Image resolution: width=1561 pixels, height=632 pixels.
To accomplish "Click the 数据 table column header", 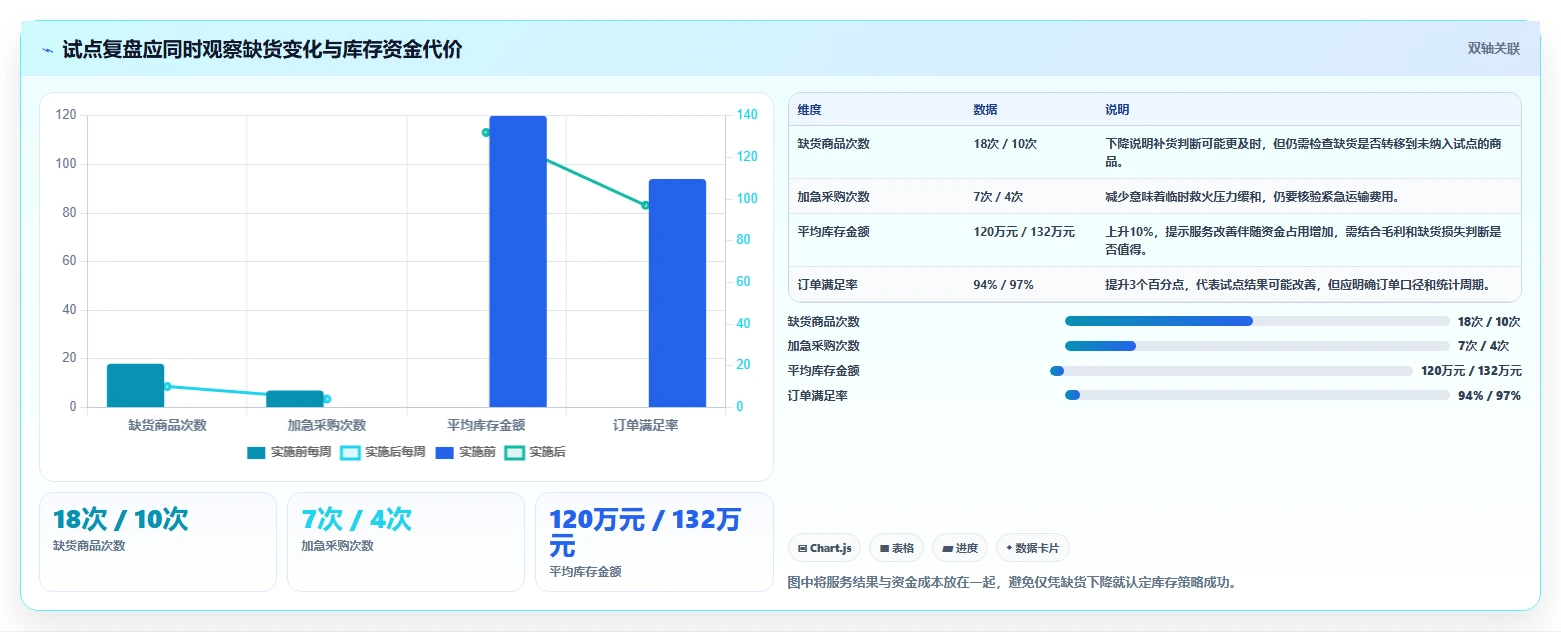I will (985, 110).
